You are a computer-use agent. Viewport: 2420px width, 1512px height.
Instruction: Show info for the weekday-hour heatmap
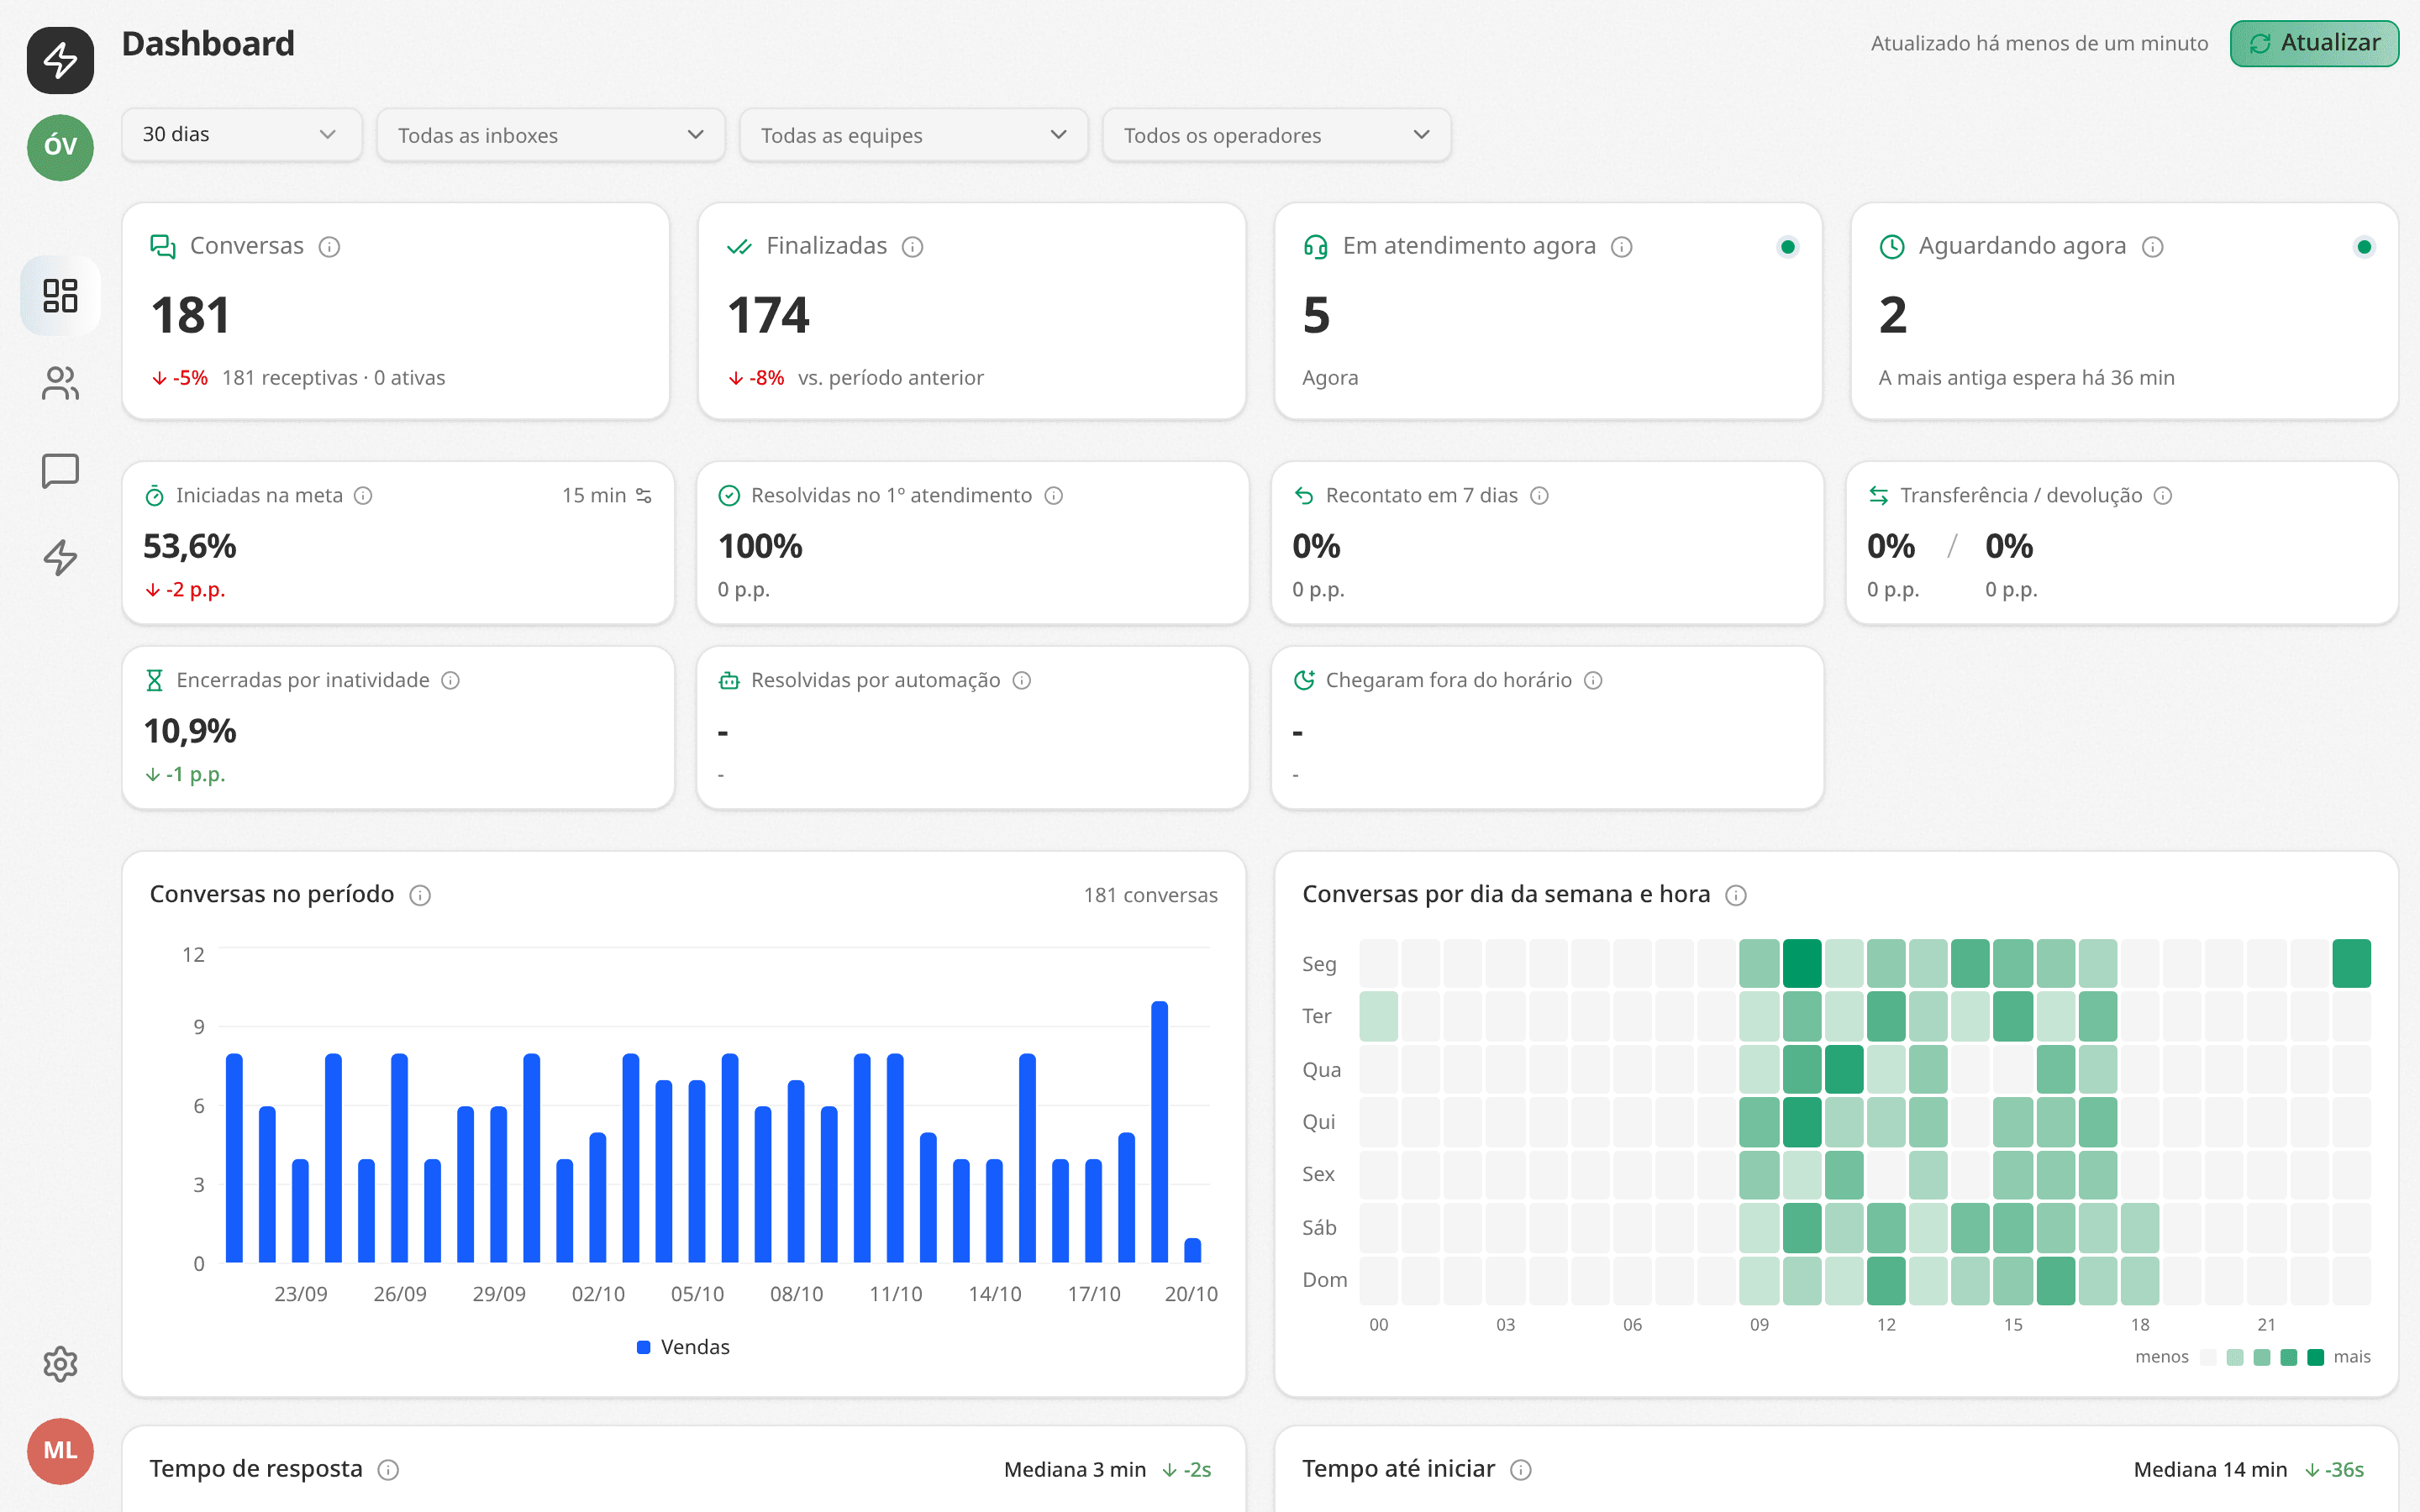click(1736, 896)
